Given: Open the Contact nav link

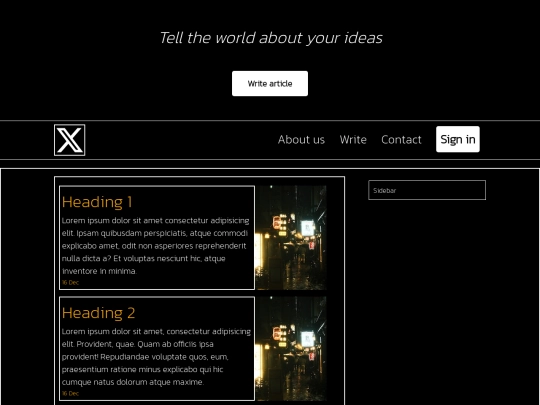Looking at the screenshot, I should [x=401, y=139].
